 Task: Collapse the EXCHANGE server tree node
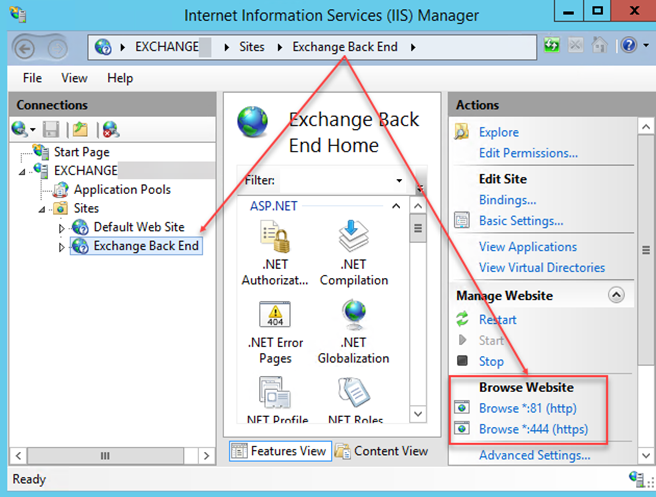coord(22,172)
